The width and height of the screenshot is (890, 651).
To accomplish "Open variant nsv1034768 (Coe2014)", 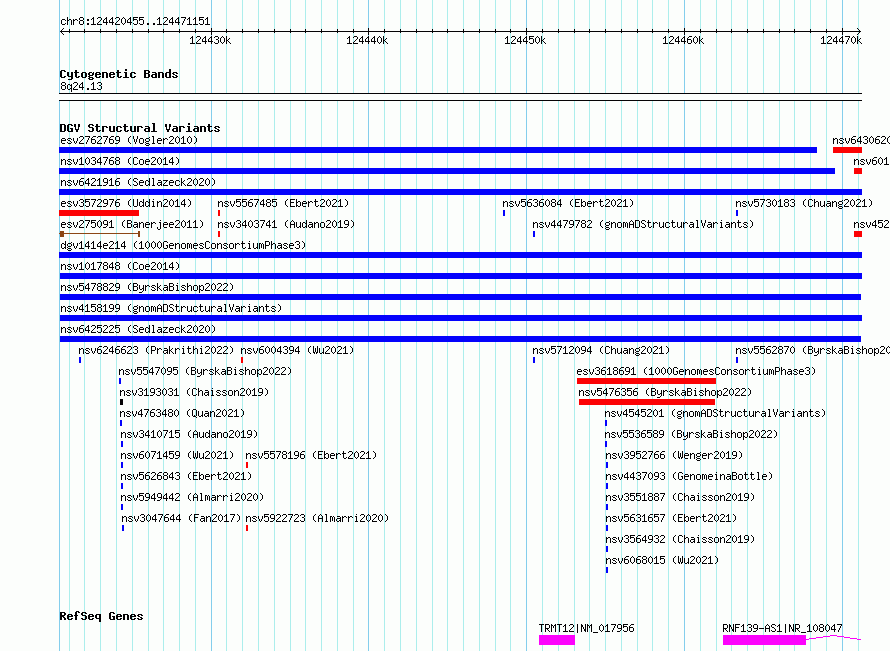I will (120, 161).
